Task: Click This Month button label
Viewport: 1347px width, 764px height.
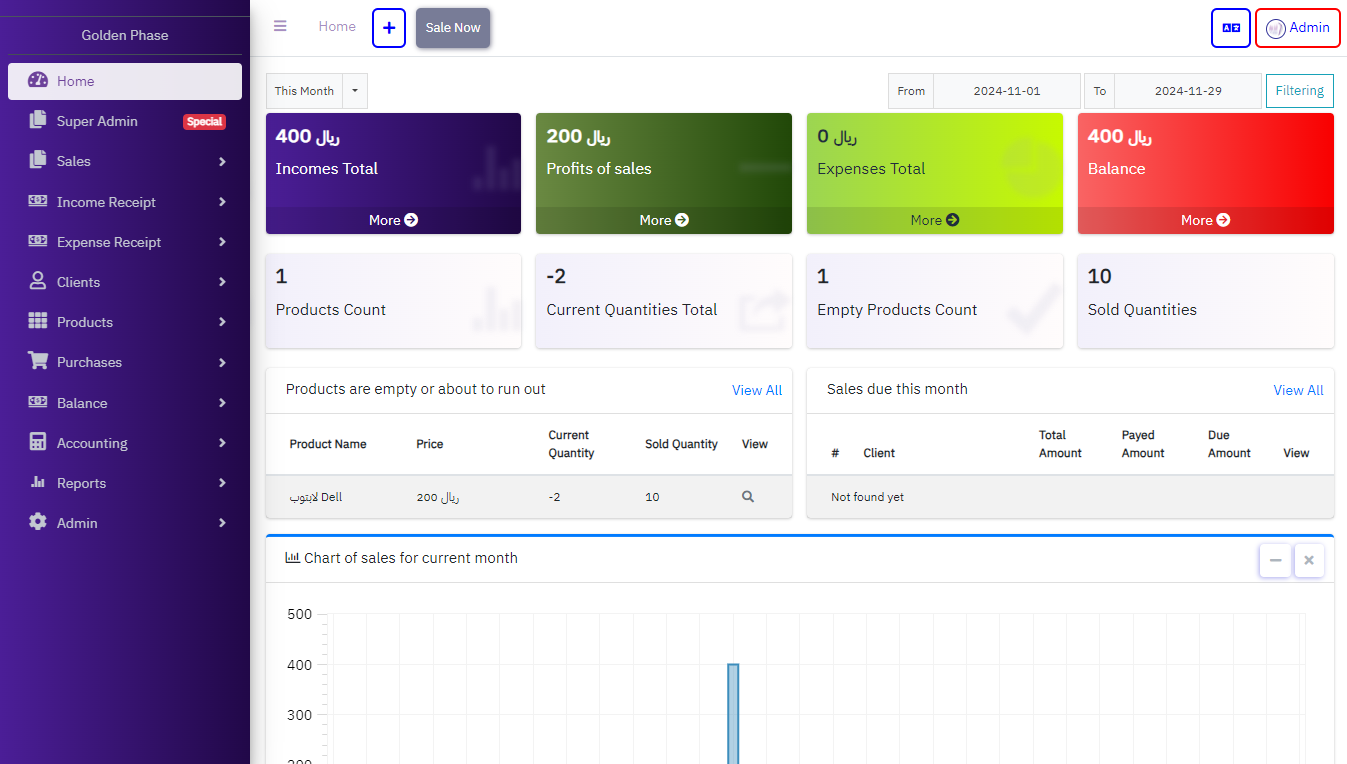Action: coord(304,91)
